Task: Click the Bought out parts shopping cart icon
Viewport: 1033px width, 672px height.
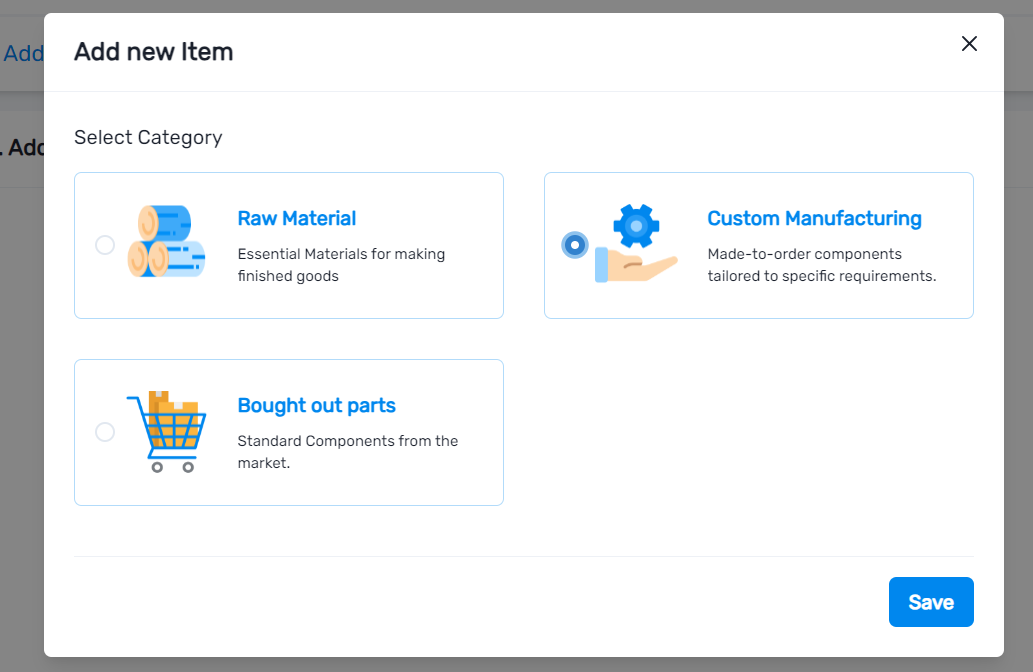Action: click(166, 431)
